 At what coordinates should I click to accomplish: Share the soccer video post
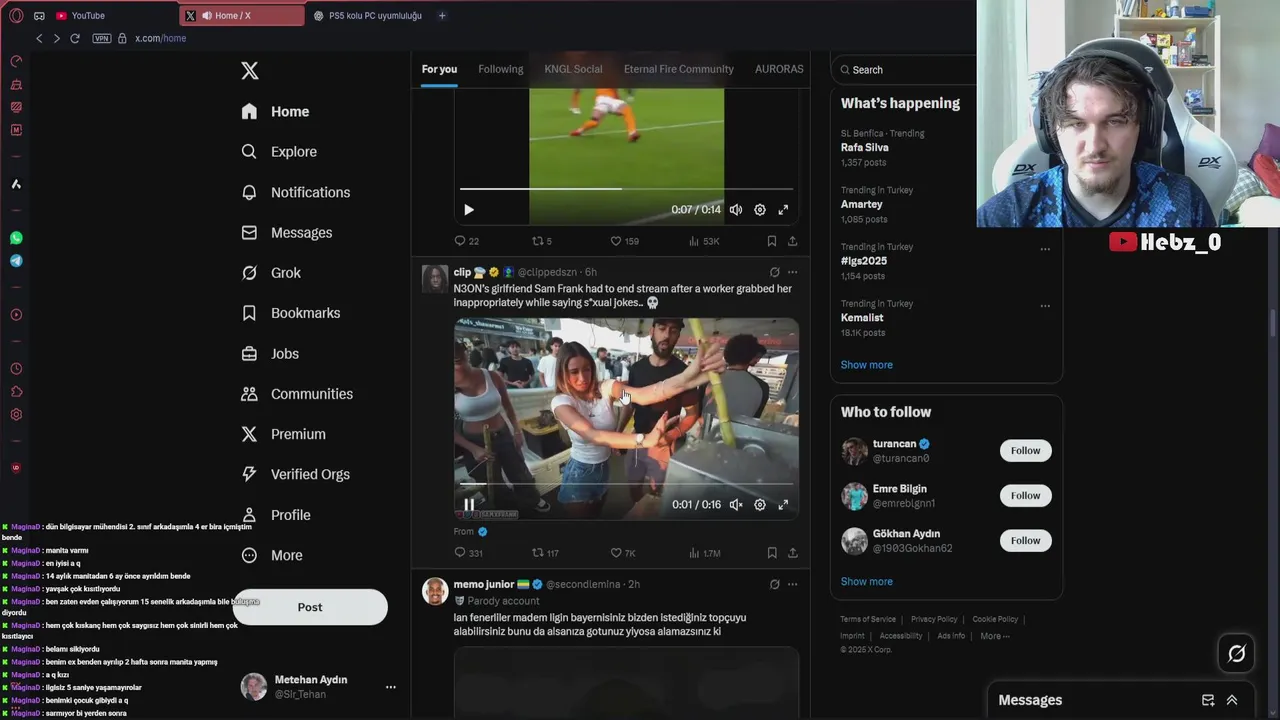click(793, 241)
